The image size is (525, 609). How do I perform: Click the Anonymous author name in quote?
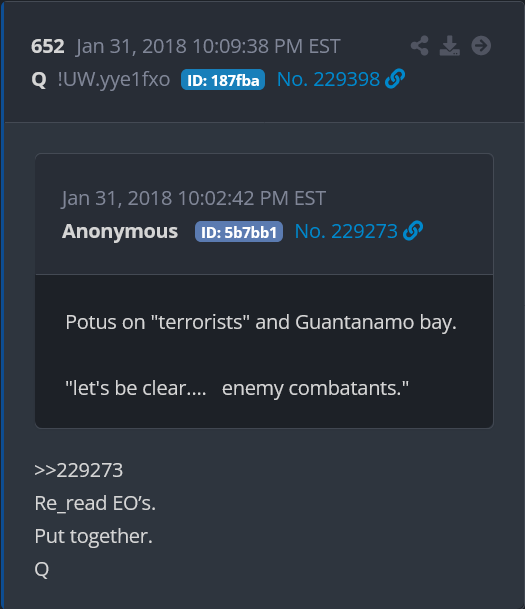coord(120,231)
